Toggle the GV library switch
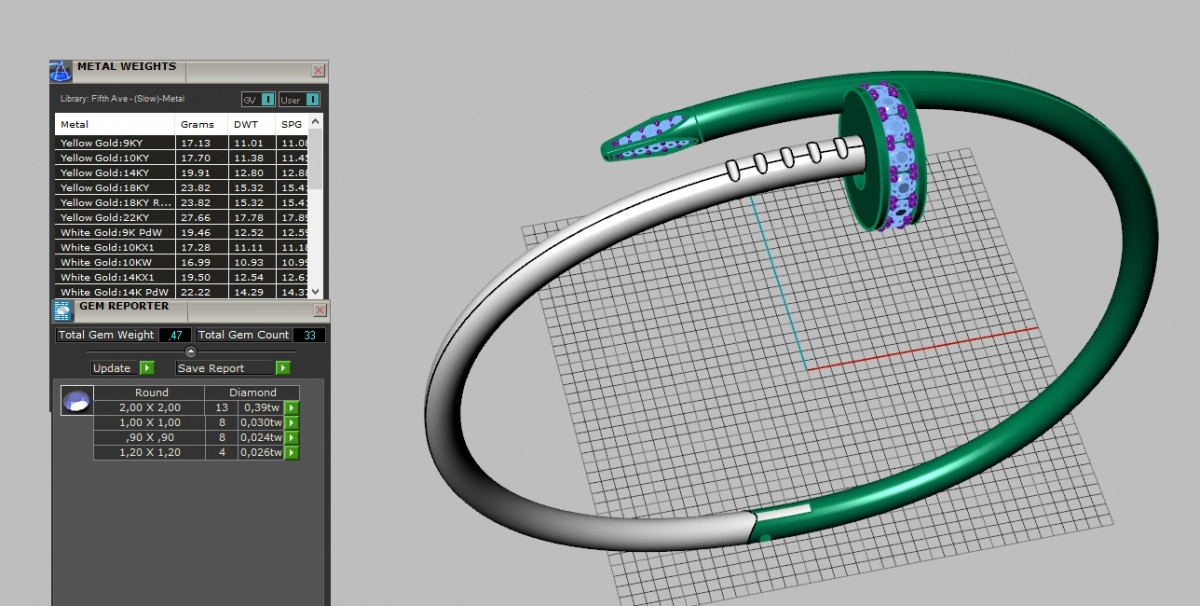 pyautogui.click(x=257, y=100)
